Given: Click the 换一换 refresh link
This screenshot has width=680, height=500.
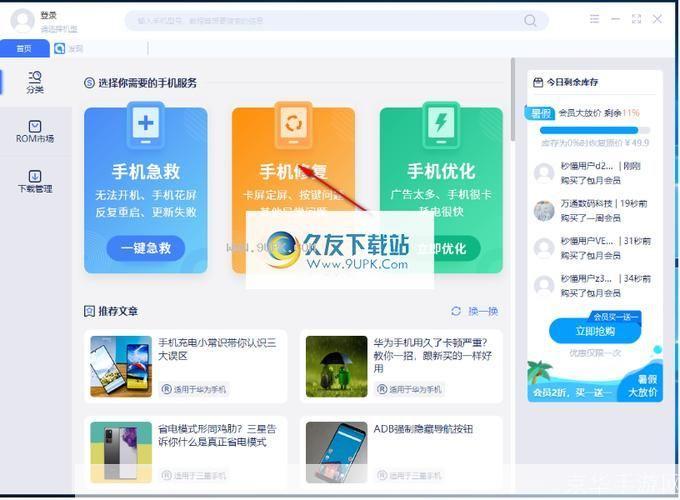Looking at the screenshot, I should tap(483, 311).
